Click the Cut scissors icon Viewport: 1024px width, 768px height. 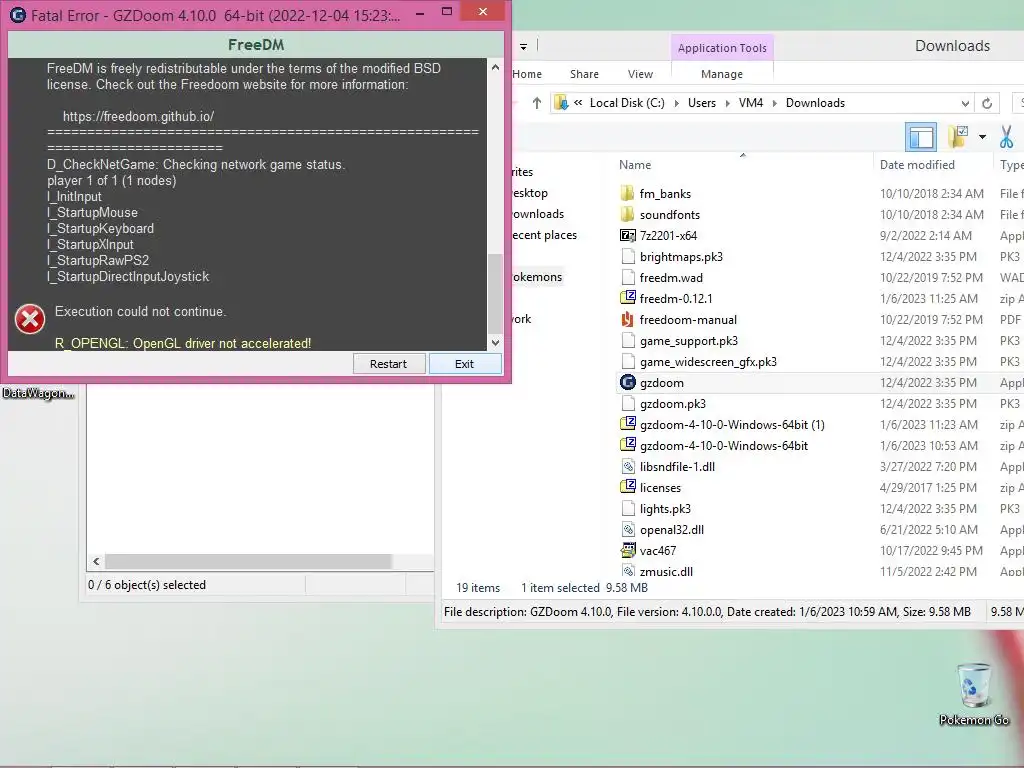[1006, 137]
